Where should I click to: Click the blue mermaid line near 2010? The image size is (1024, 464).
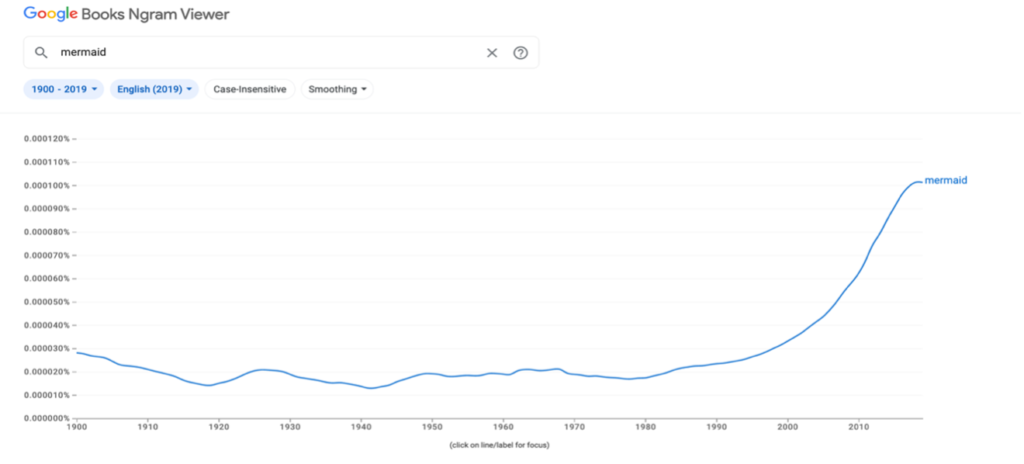tap(859, 273)
